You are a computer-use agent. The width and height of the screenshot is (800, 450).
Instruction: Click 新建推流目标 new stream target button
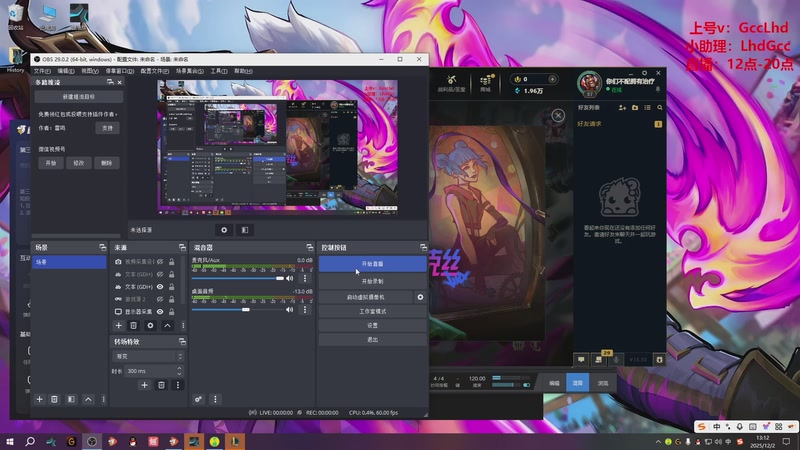pos(79,96)
